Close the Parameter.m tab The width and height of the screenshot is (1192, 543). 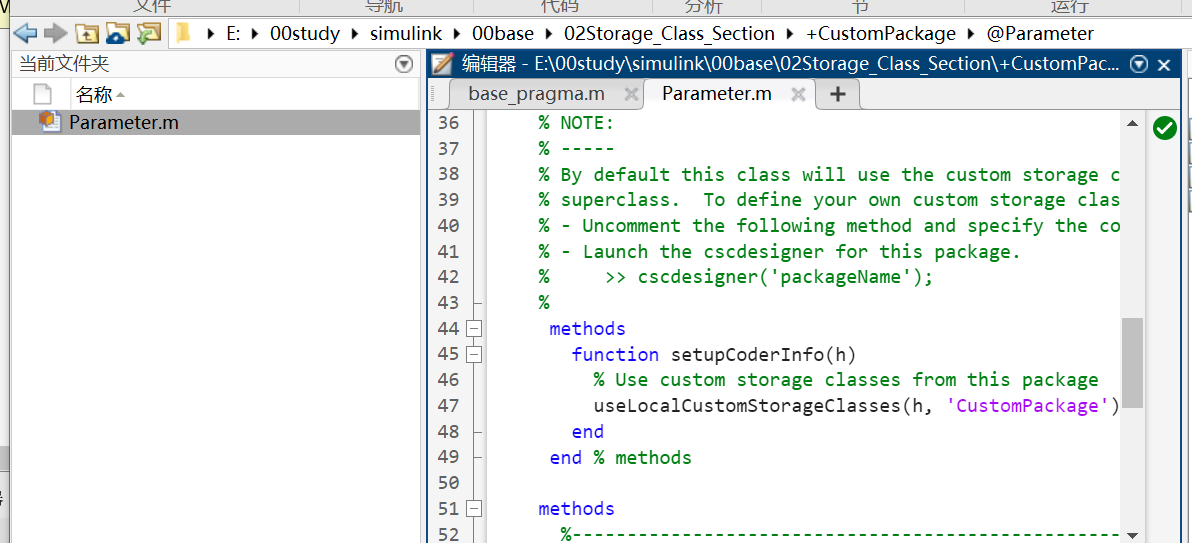[797, 94]
